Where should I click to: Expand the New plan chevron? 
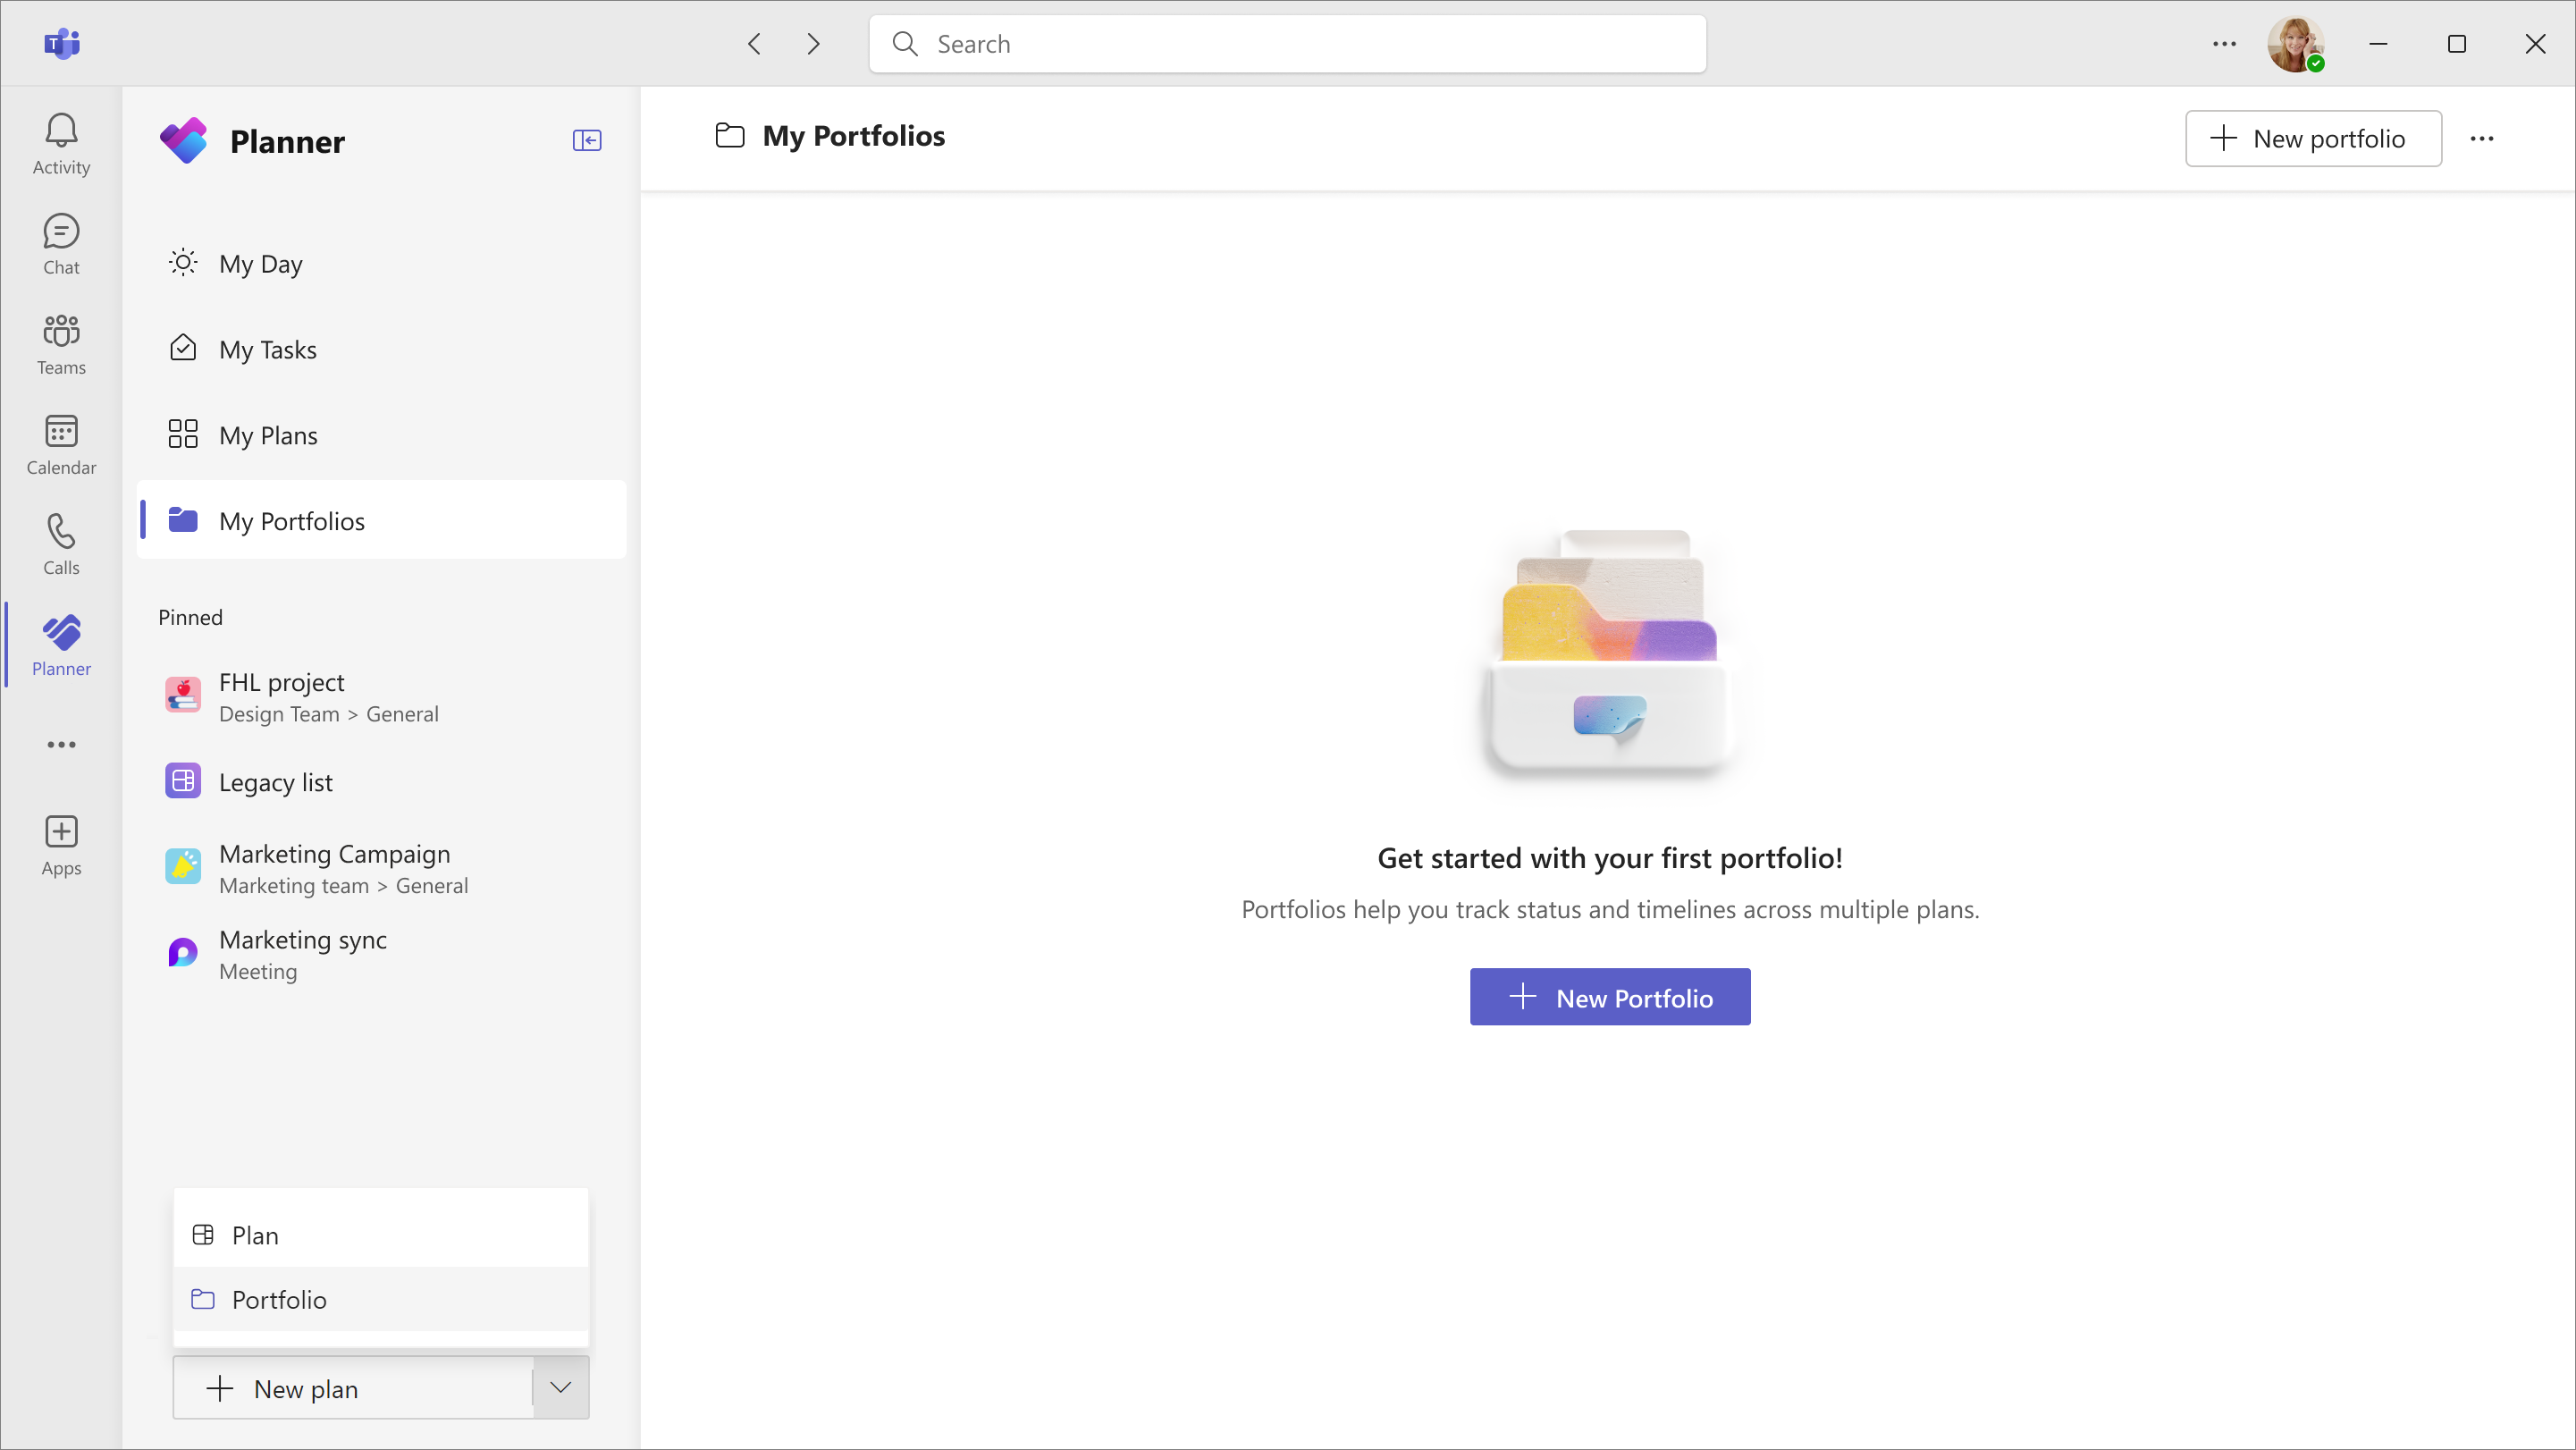[x=559, y=1388]
